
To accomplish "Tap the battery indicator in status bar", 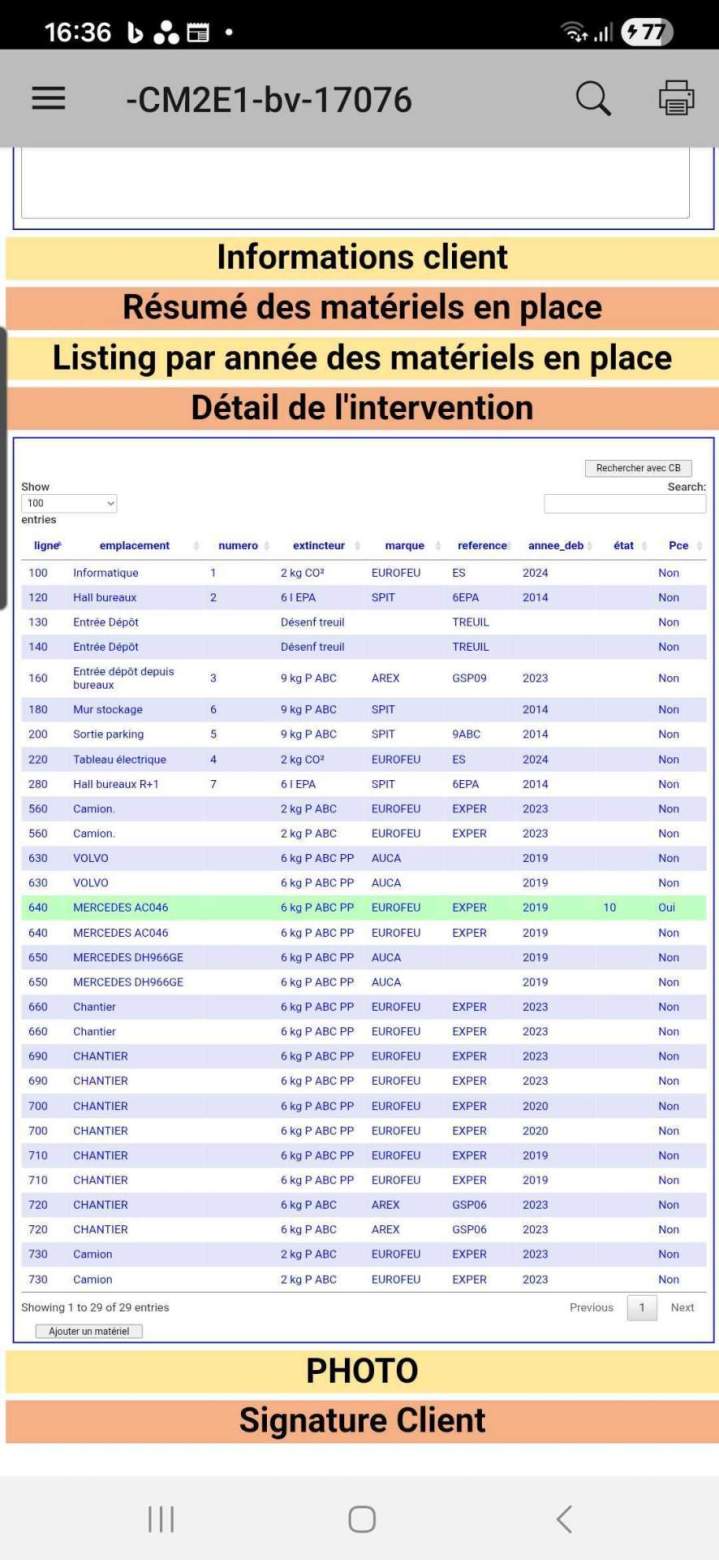I will click(647, 32).
